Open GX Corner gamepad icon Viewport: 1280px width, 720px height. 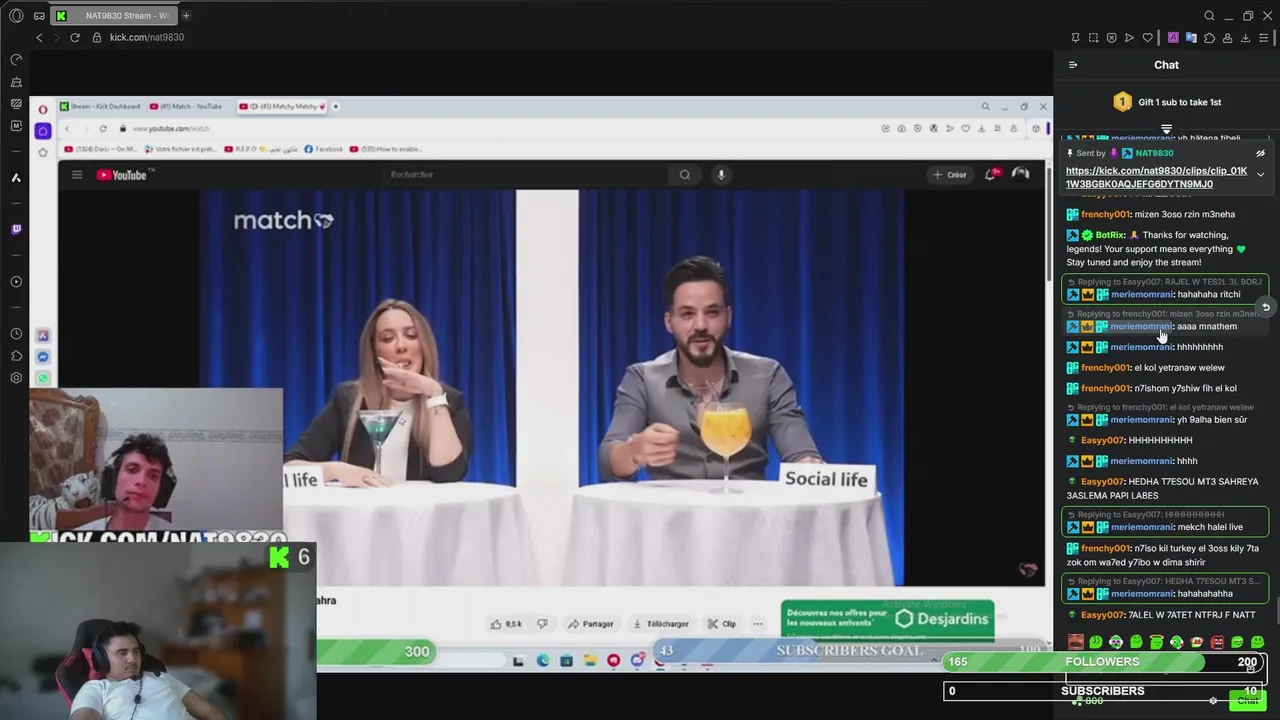[39, 16]
